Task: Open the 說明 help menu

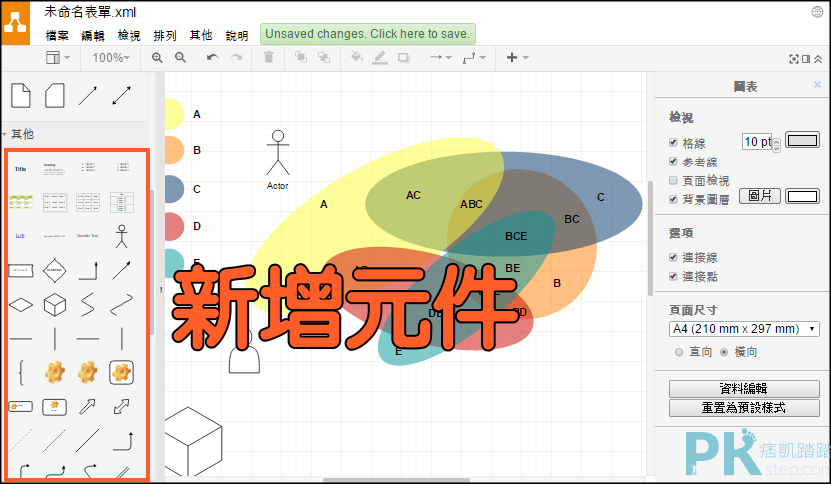Action: point(237,35)
